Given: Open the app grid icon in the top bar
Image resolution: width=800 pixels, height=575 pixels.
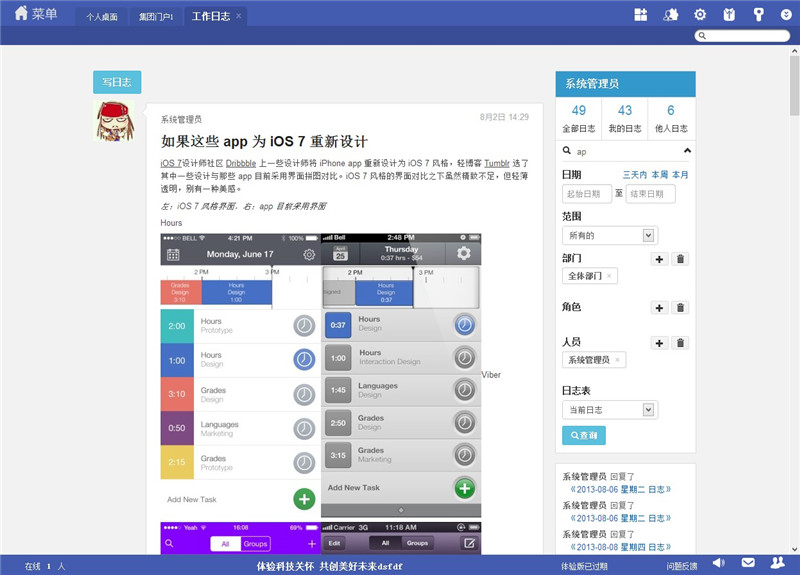Looking at the screenshot, I should 641,15.
